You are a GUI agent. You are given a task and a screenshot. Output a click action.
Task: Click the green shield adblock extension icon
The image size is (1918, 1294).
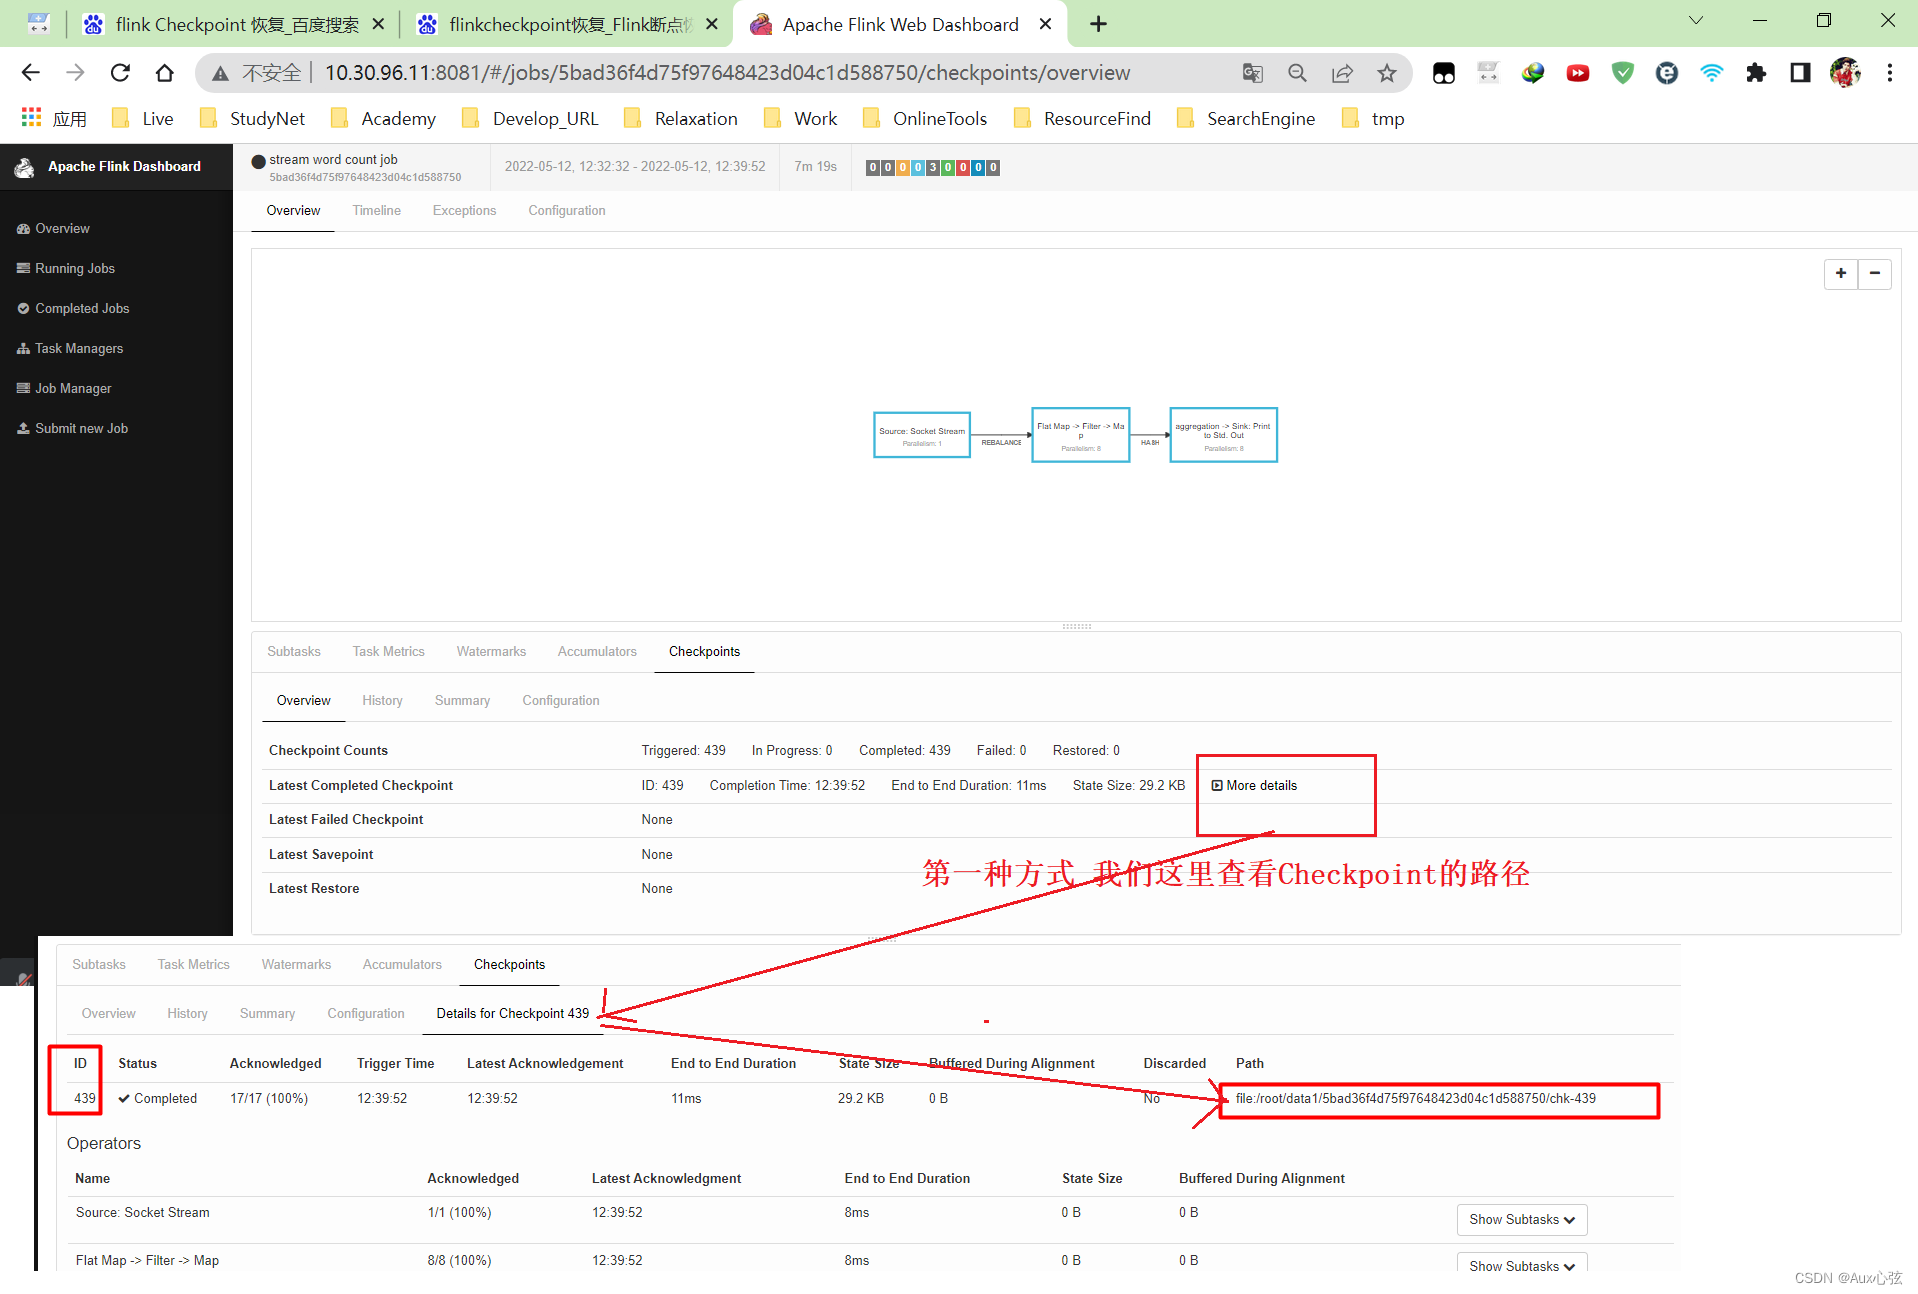pyautogui.click(x=1622, y=72)
